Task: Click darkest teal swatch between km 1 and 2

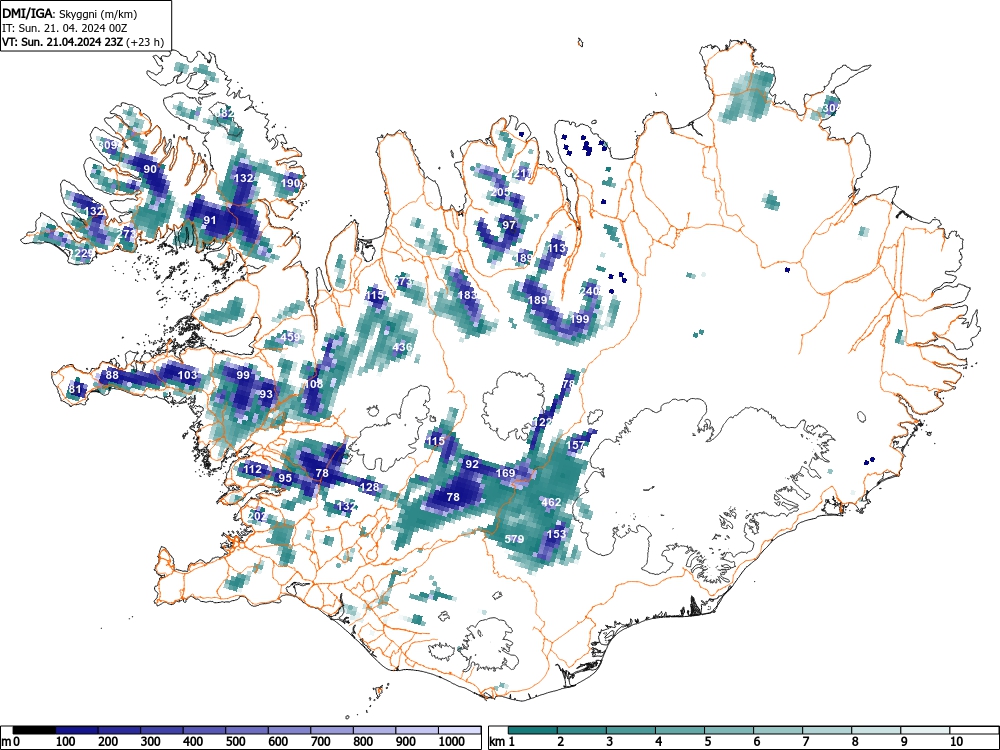Action: (x=533, y=730)
